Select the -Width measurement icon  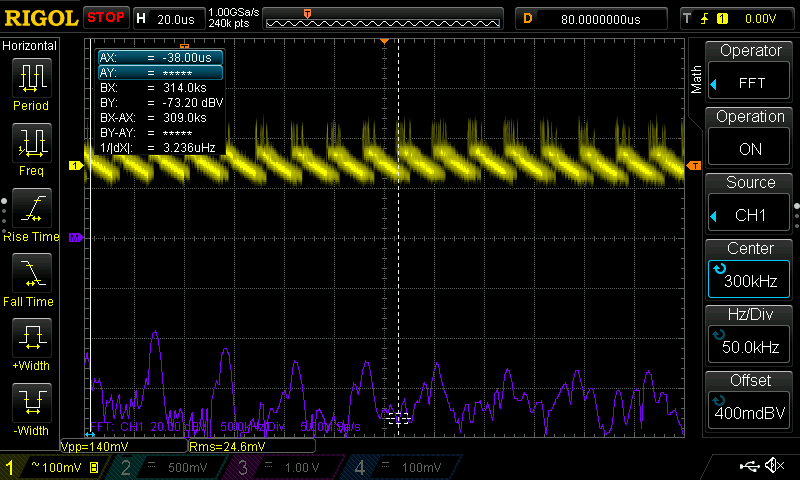tap(30, 409)
